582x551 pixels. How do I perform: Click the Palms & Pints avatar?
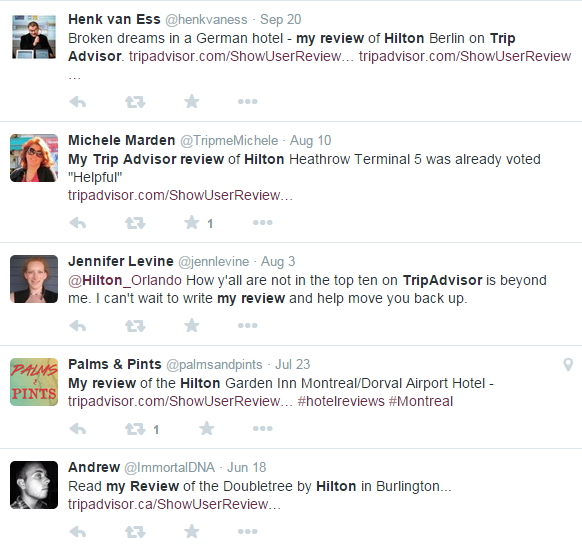[x=34, y=382]
